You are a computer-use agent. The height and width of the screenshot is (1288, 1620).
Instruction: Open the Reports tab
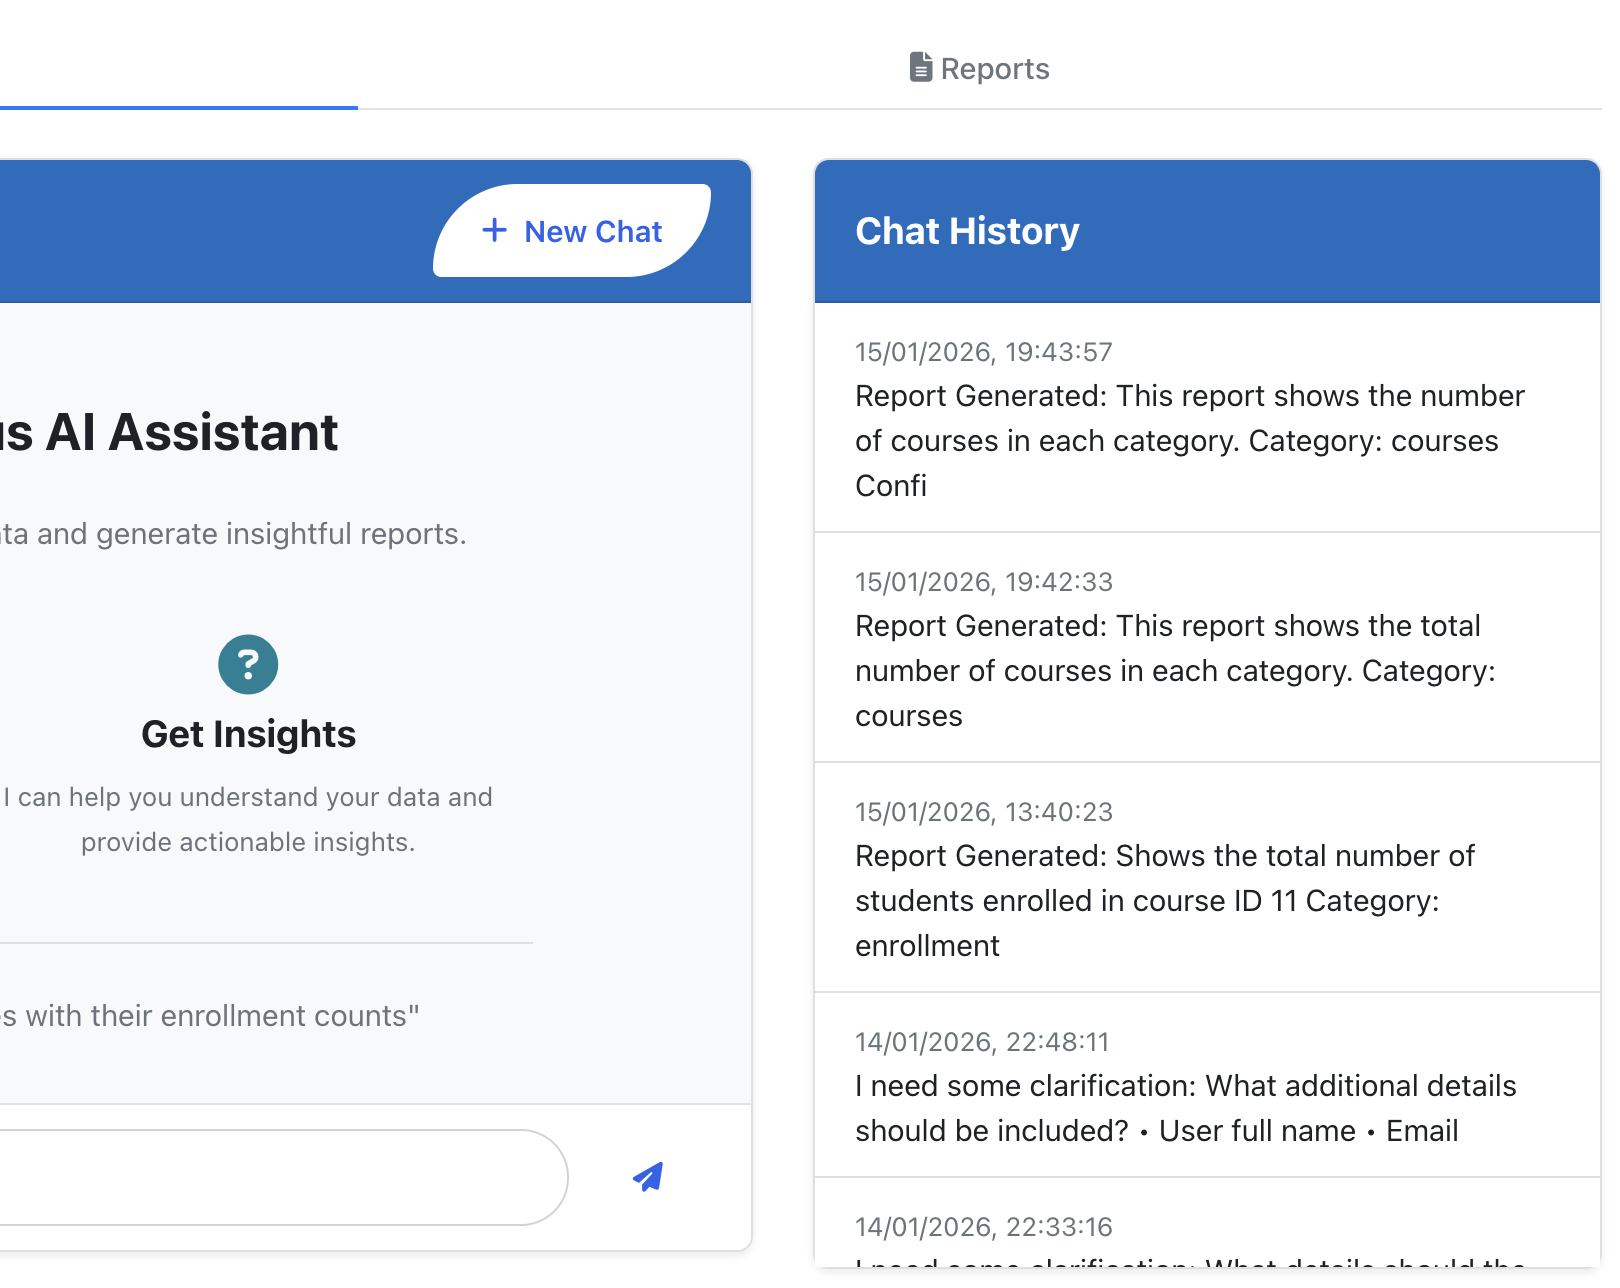979,68
